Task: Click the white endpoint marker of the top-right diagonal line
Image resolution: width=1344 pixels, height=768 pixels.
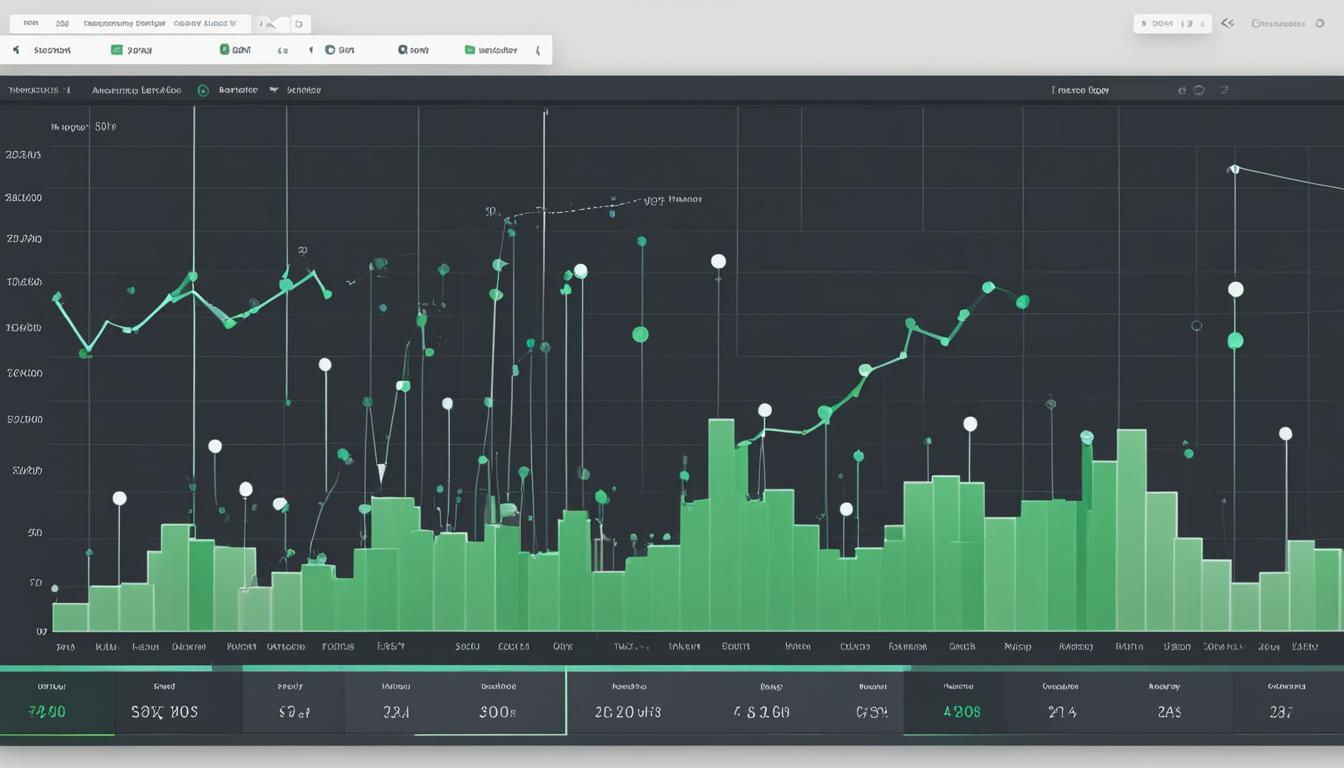Action: (x=1234, y=169)
